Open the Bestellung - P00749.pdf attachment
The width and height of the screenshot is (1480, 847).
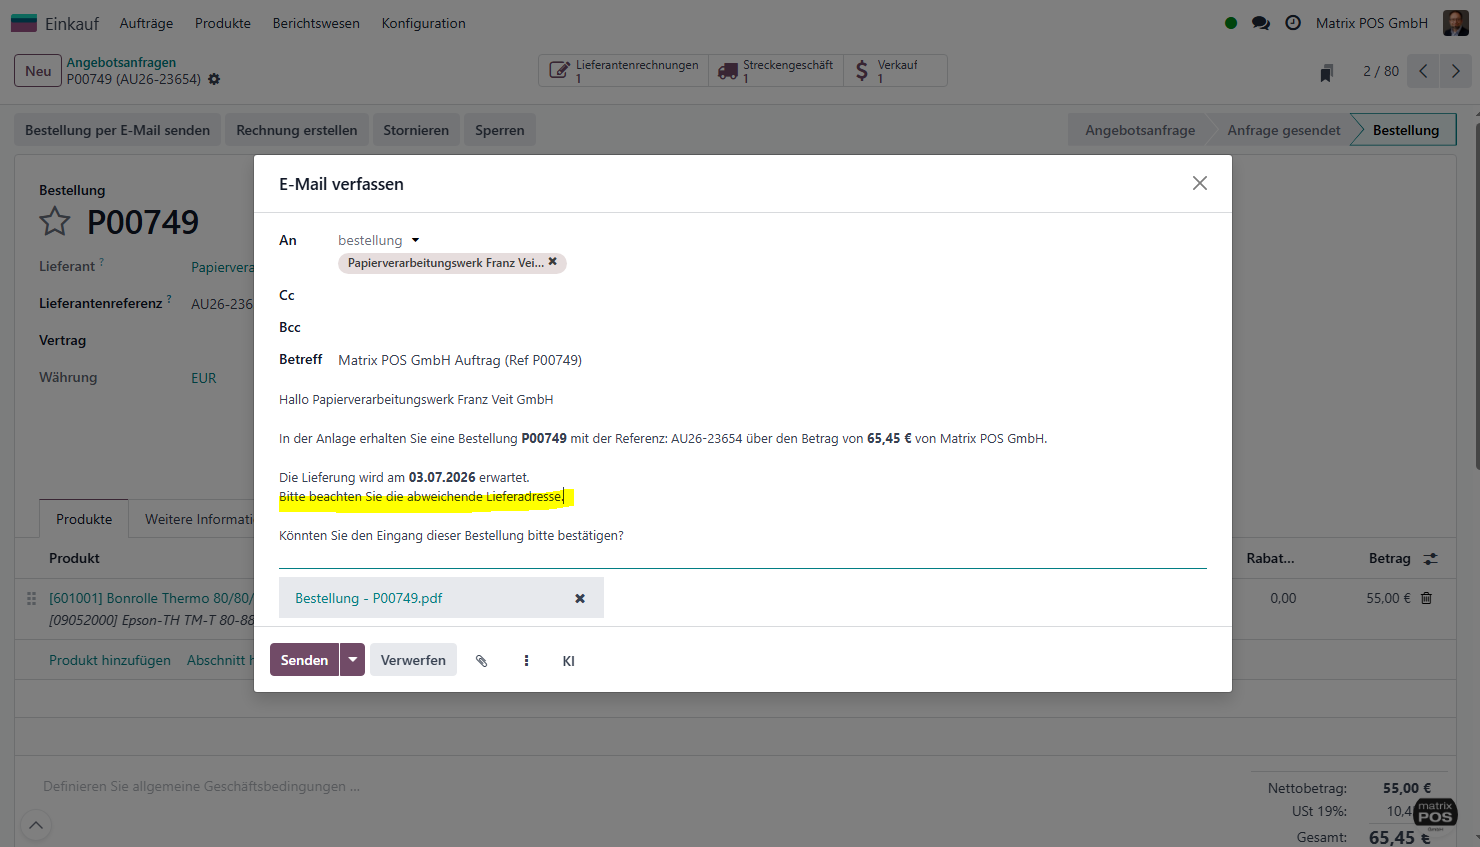tap(368, 598)
